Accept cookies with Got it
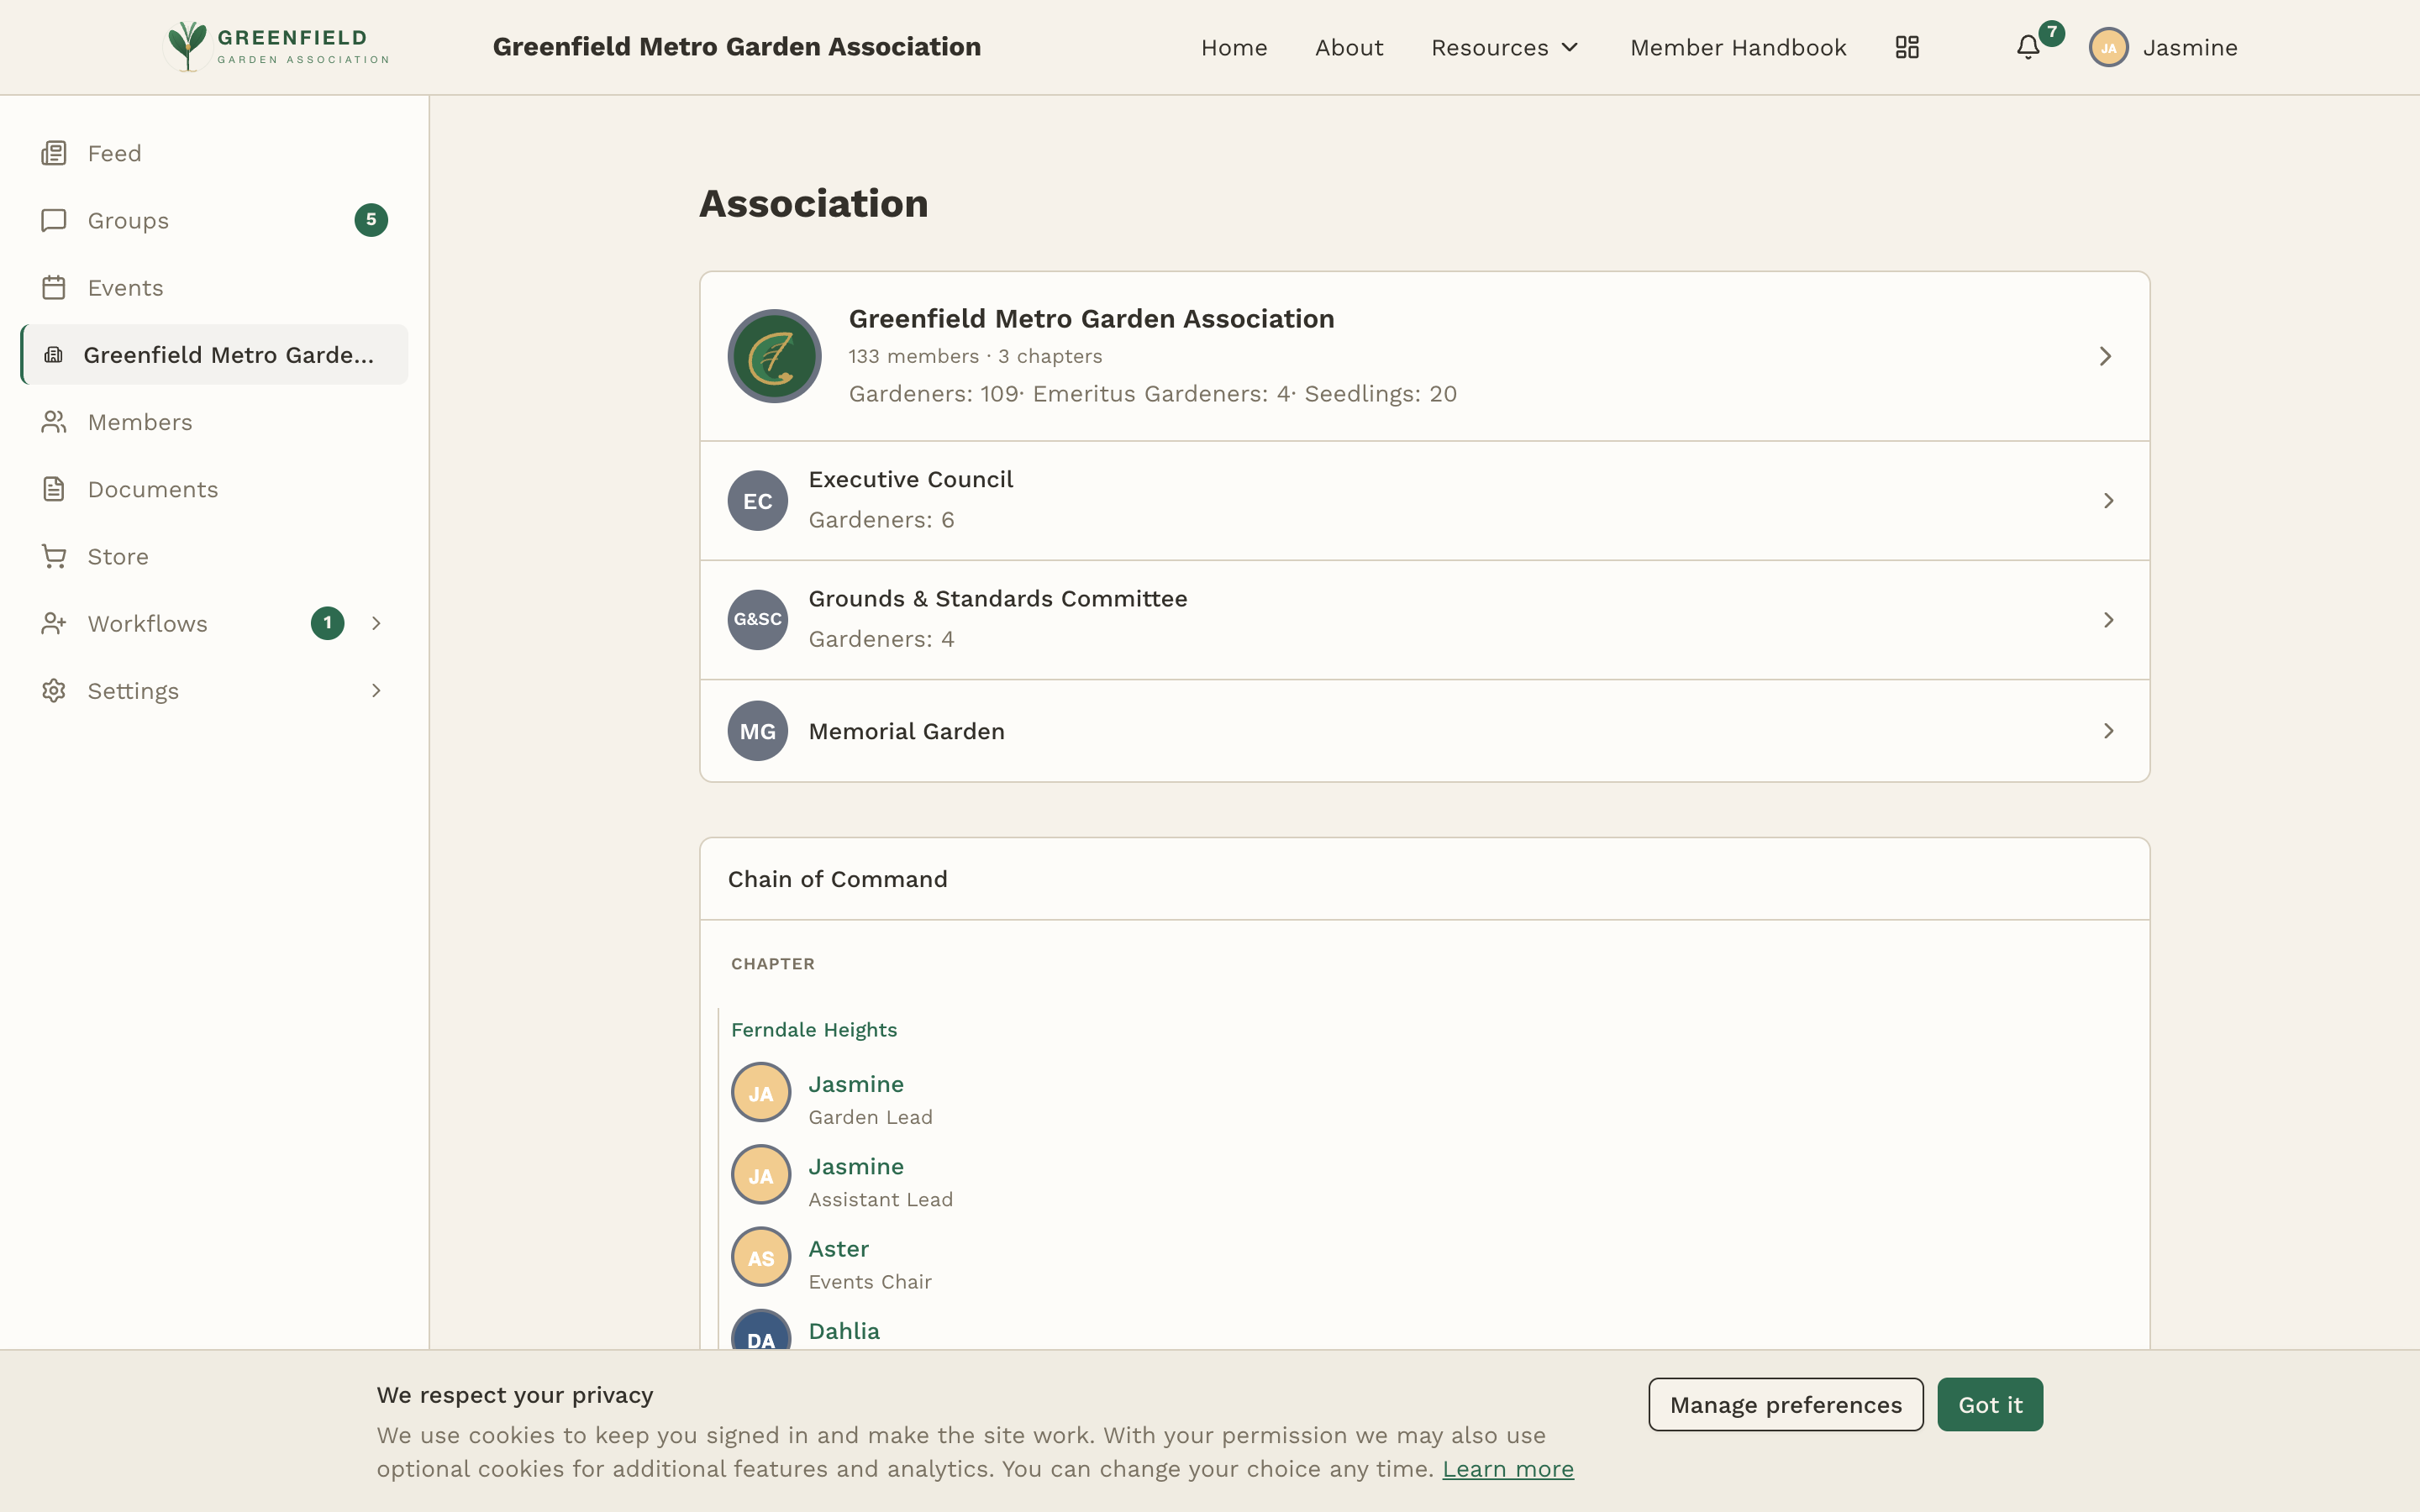 point(1990,1404)
